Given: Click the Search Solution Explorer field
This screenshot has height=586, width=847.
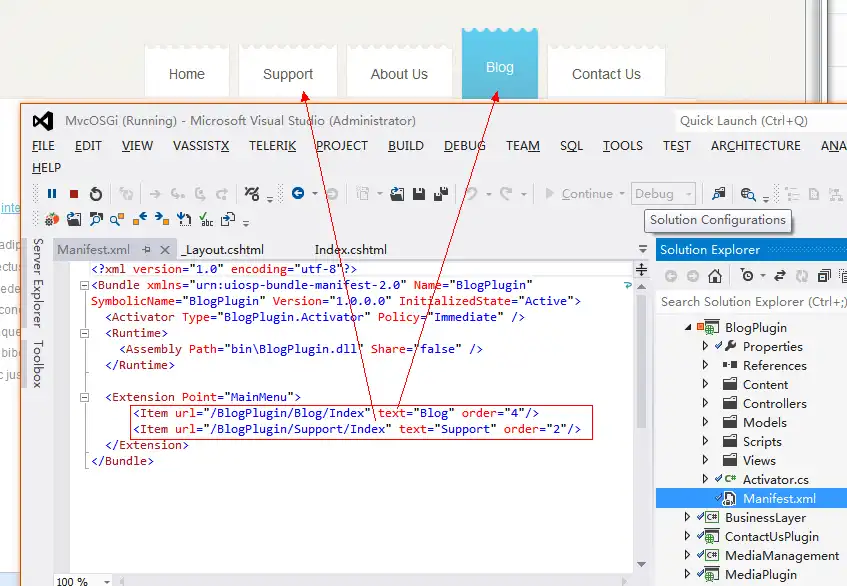Looking at the screenshot, I should (752, 301).
